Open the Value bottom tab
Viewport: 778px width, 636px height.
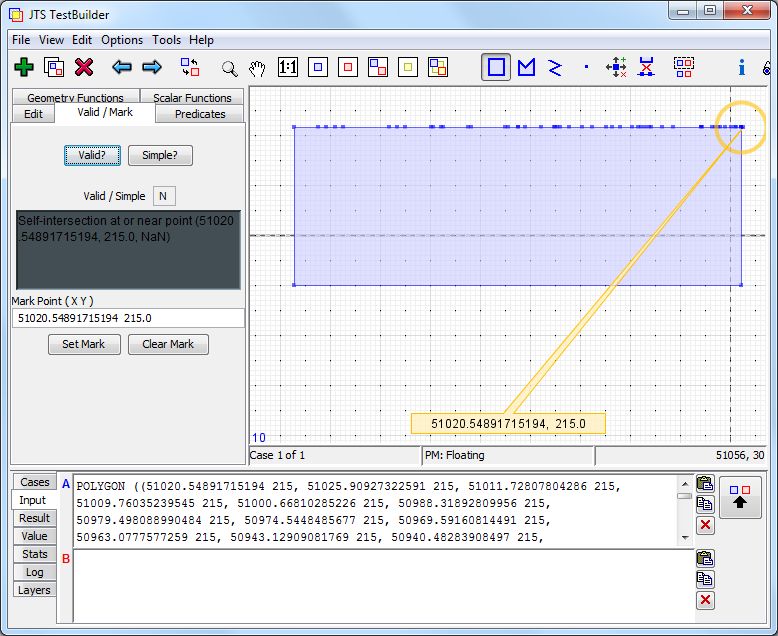click(x=35, y=536)
